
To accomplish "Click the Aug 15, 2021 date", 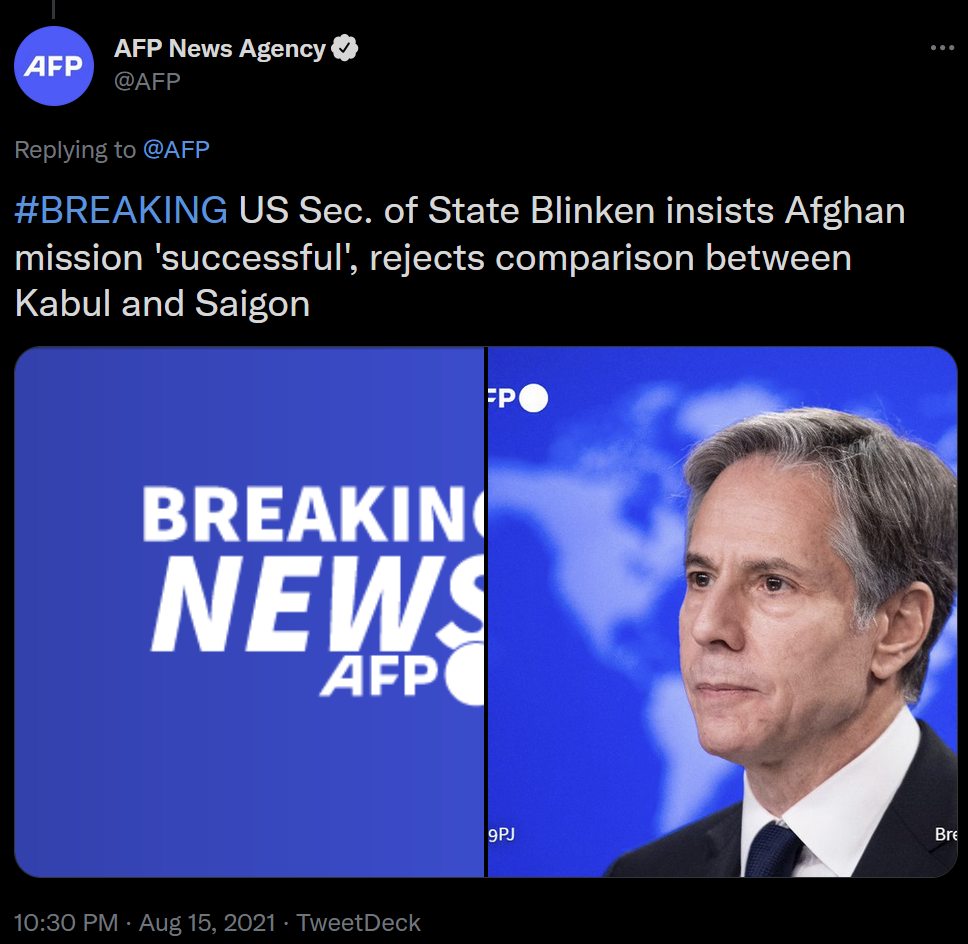I will [x=207, y=922].
